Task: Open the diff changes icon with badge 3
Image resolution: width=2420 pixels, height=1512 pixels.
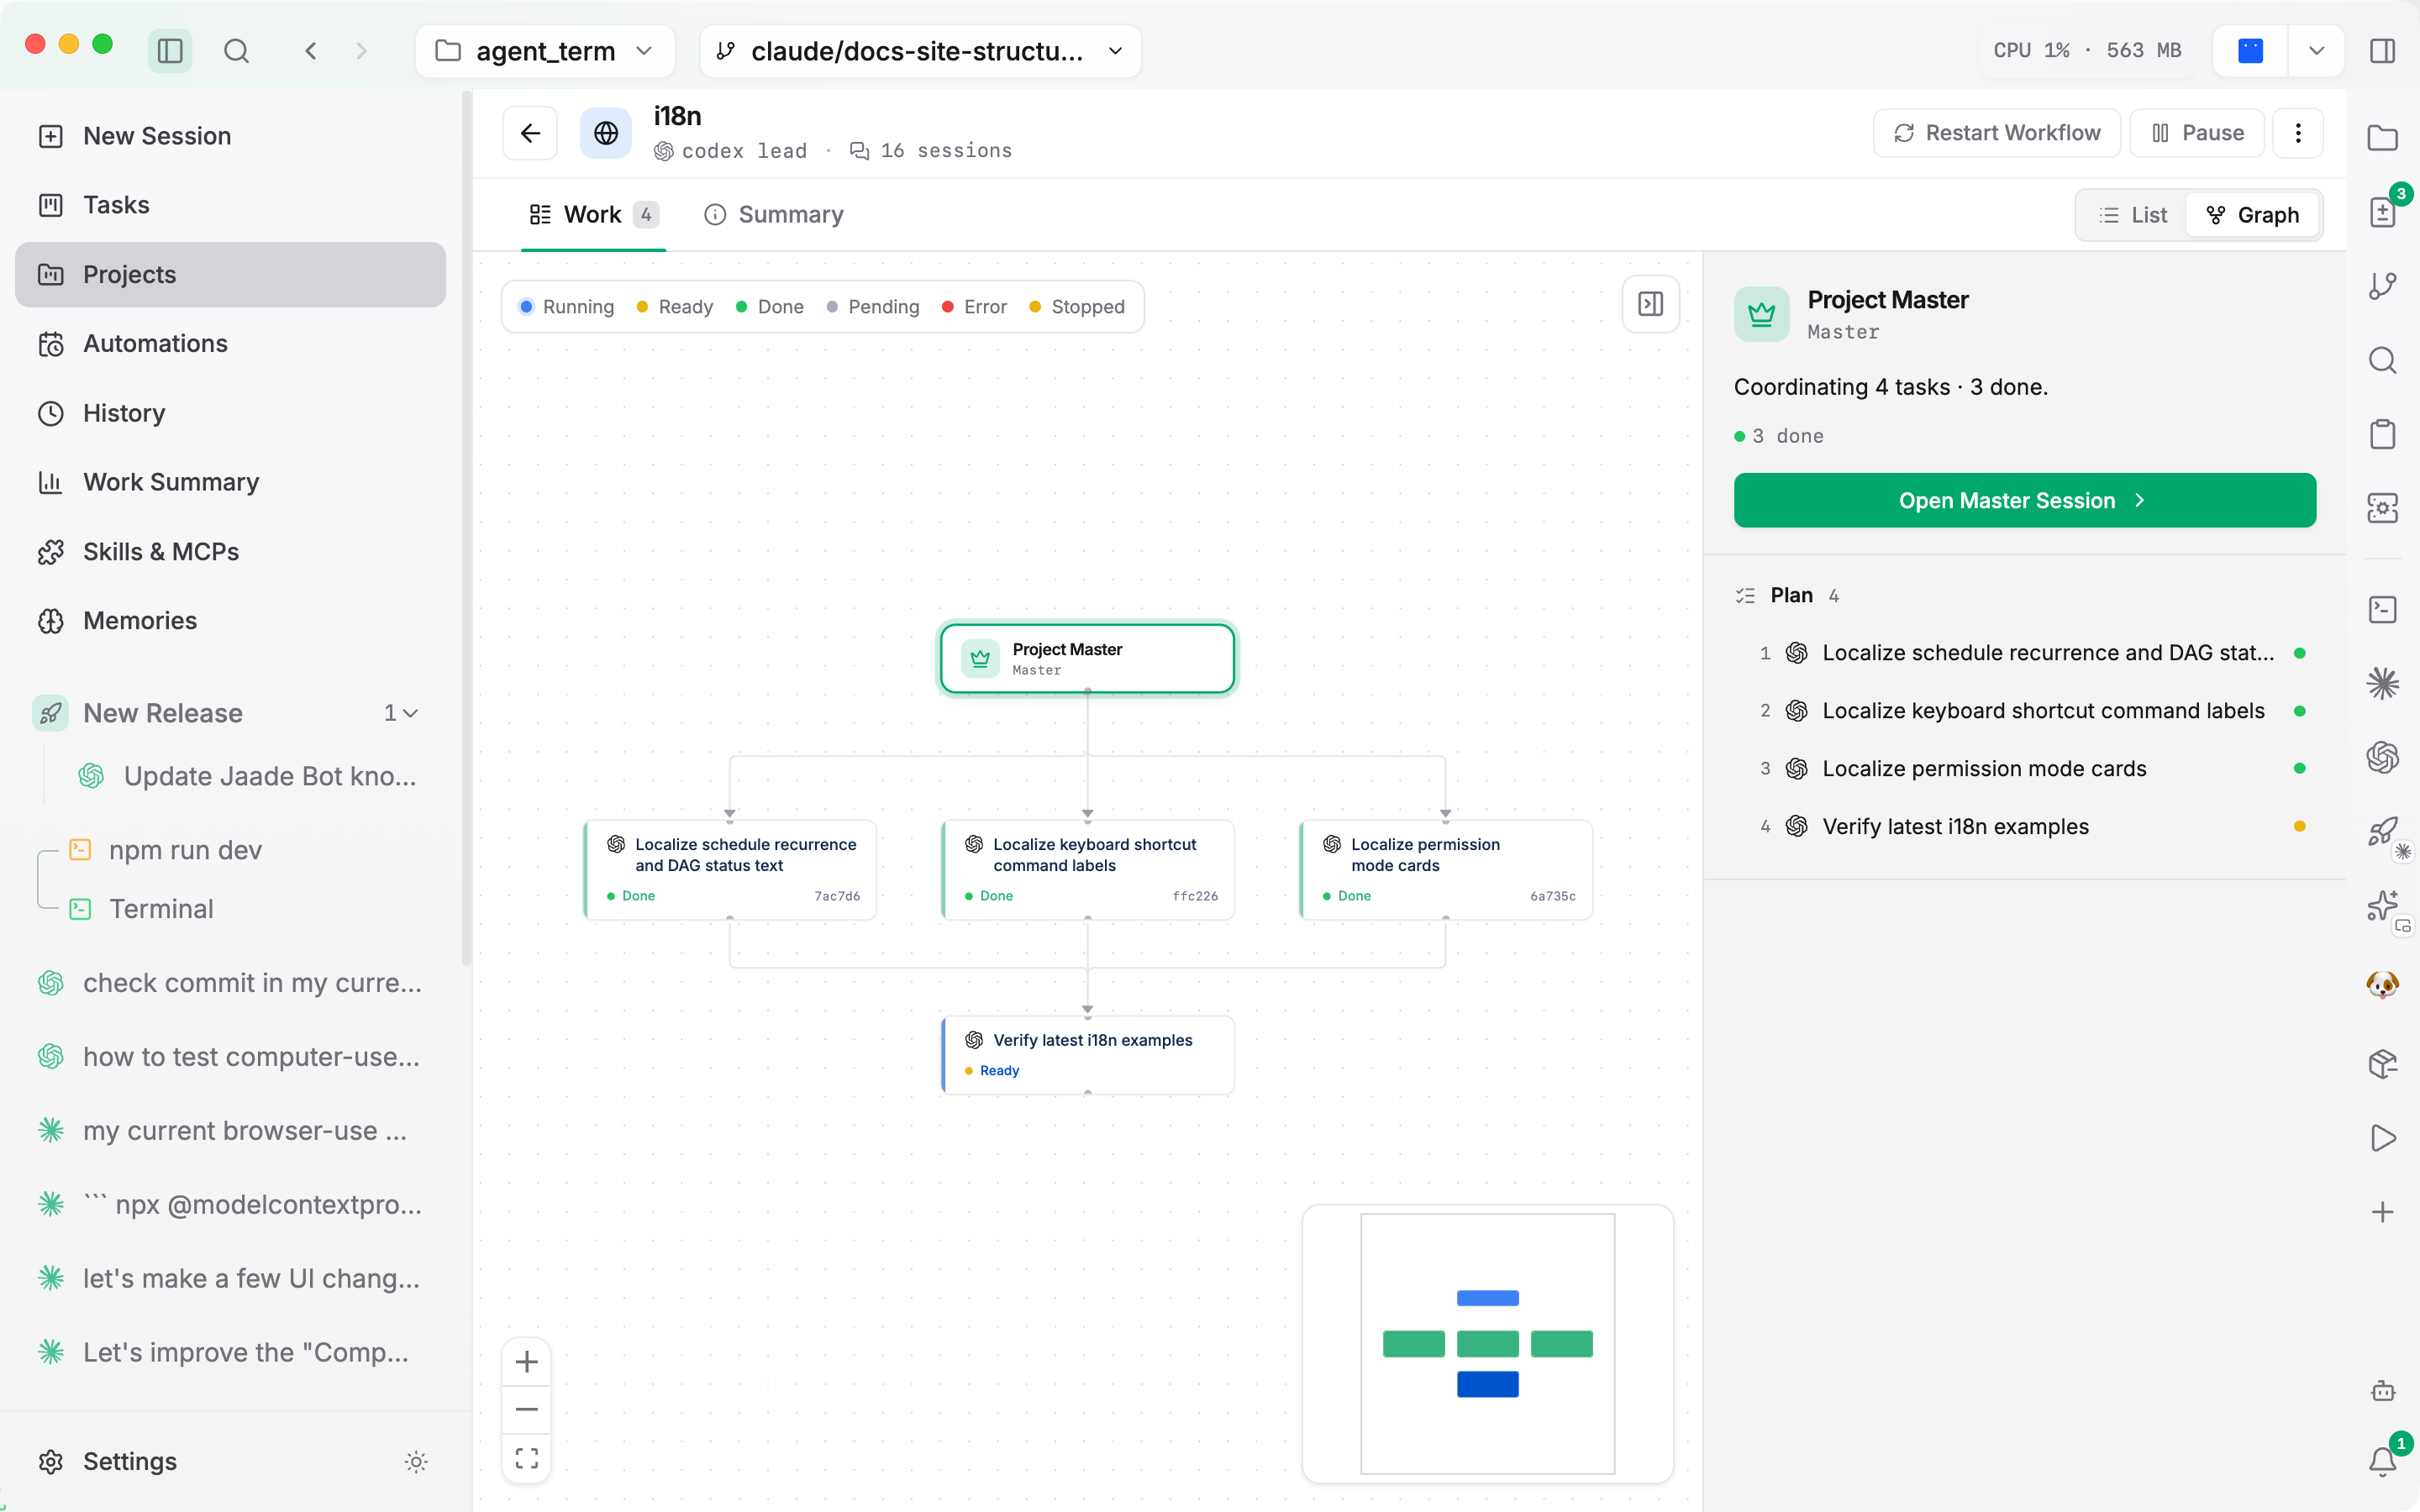Action: (2382, 212)
